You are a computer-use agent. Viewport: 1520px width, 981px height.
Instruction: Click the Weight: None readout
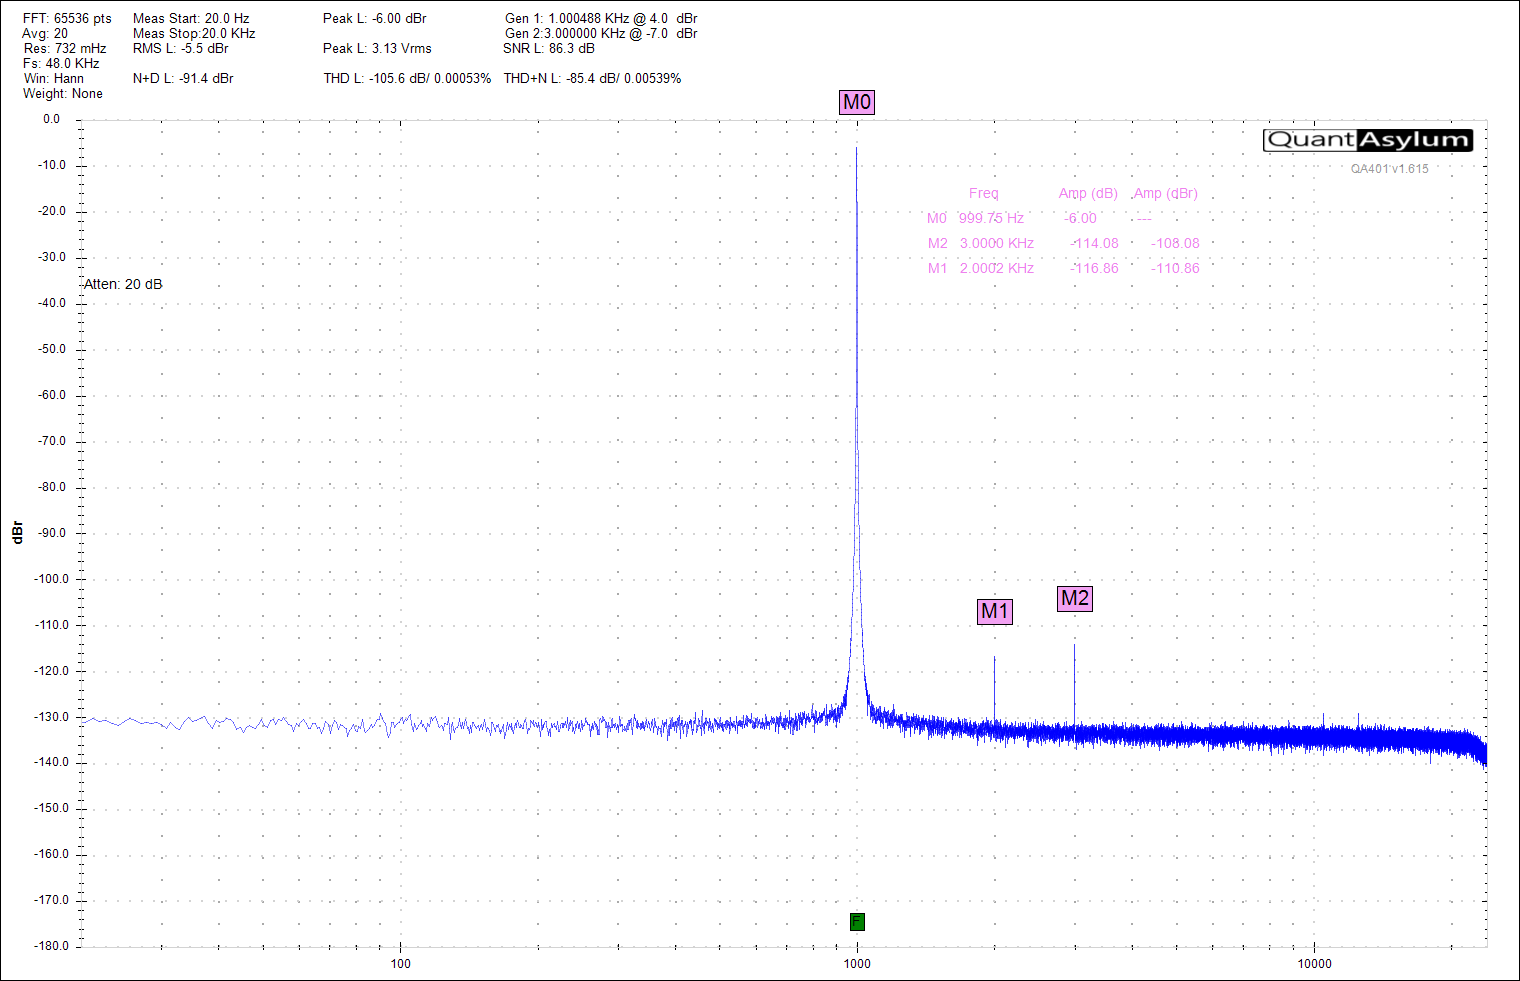click(x=63, y=94)
